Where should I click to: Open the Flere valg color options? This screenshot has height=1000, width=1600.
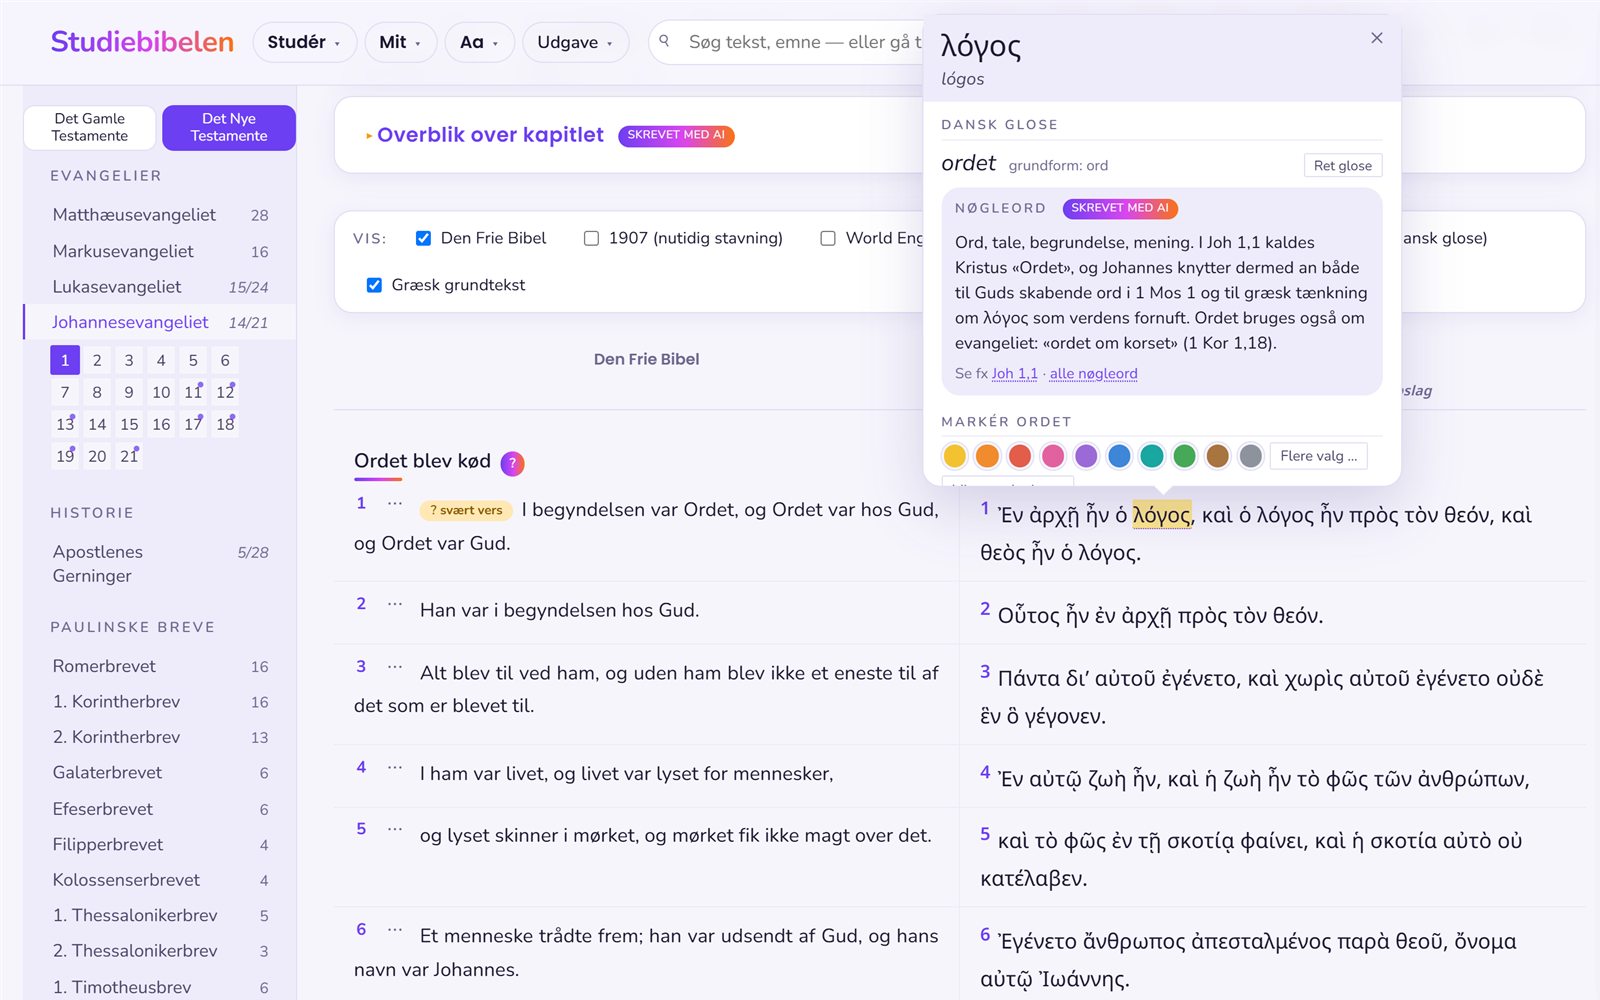(x=1318, y=456)
